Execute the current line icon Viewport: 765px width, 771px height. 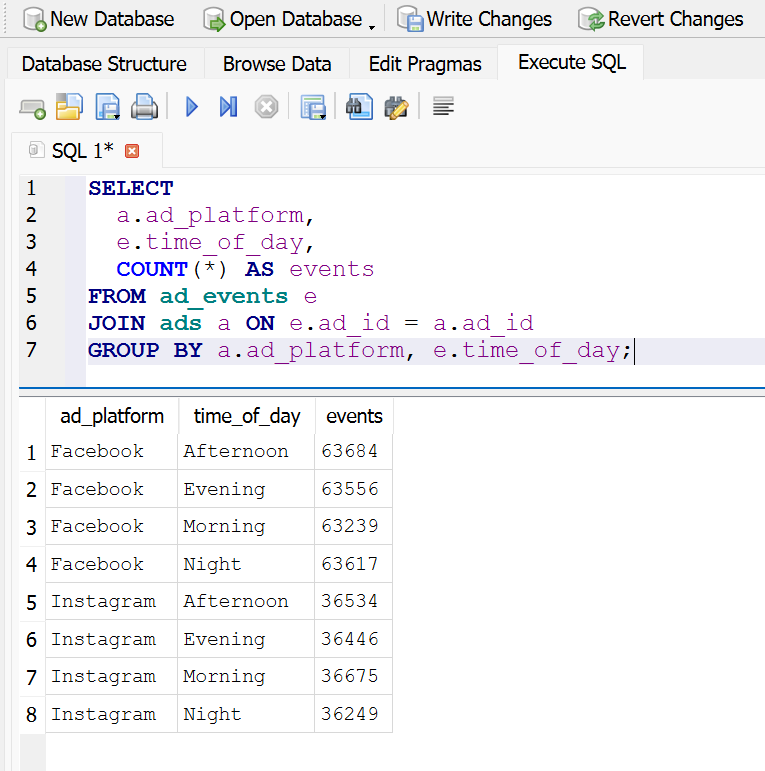(228, 107)
